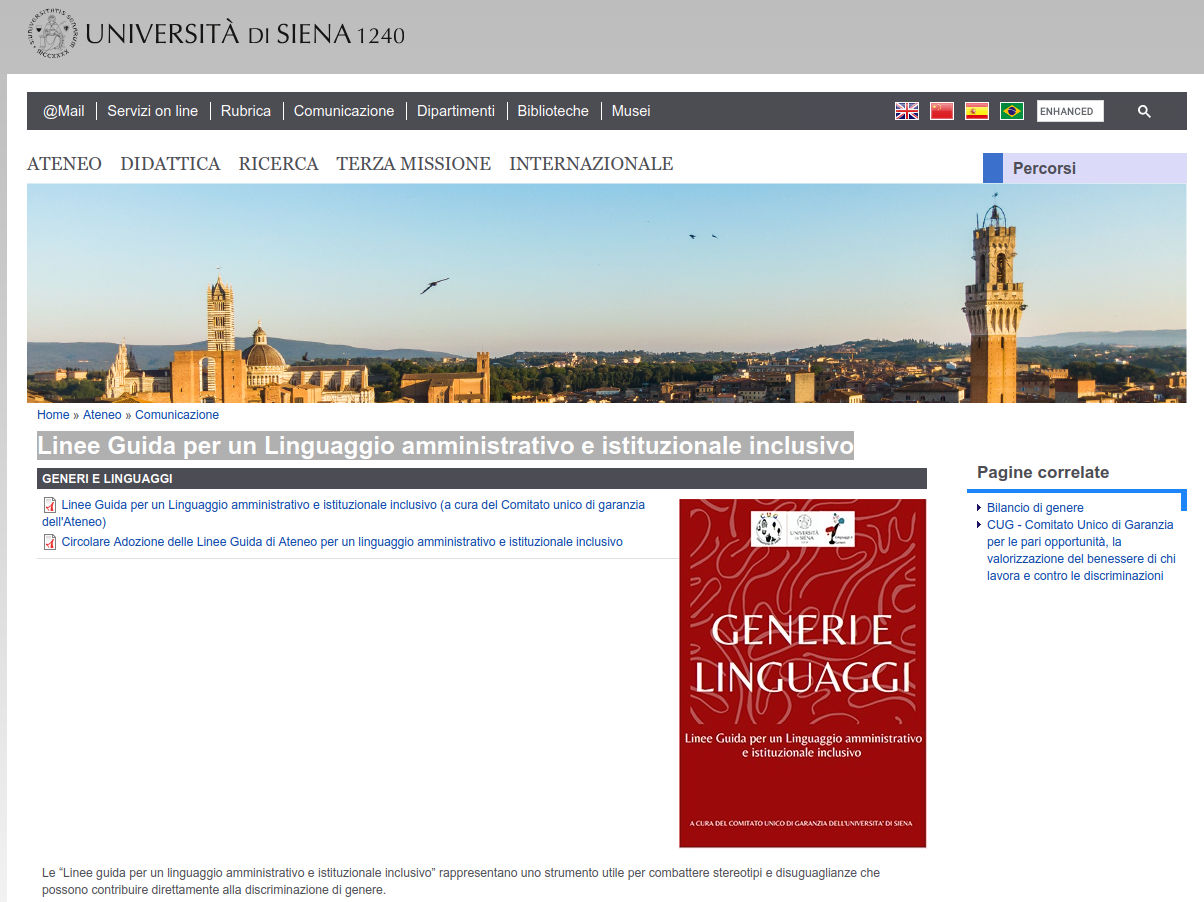Click the PDF icon beside the Linee Guida document
The image size is (1204, 902).
(x=49, y=505)
